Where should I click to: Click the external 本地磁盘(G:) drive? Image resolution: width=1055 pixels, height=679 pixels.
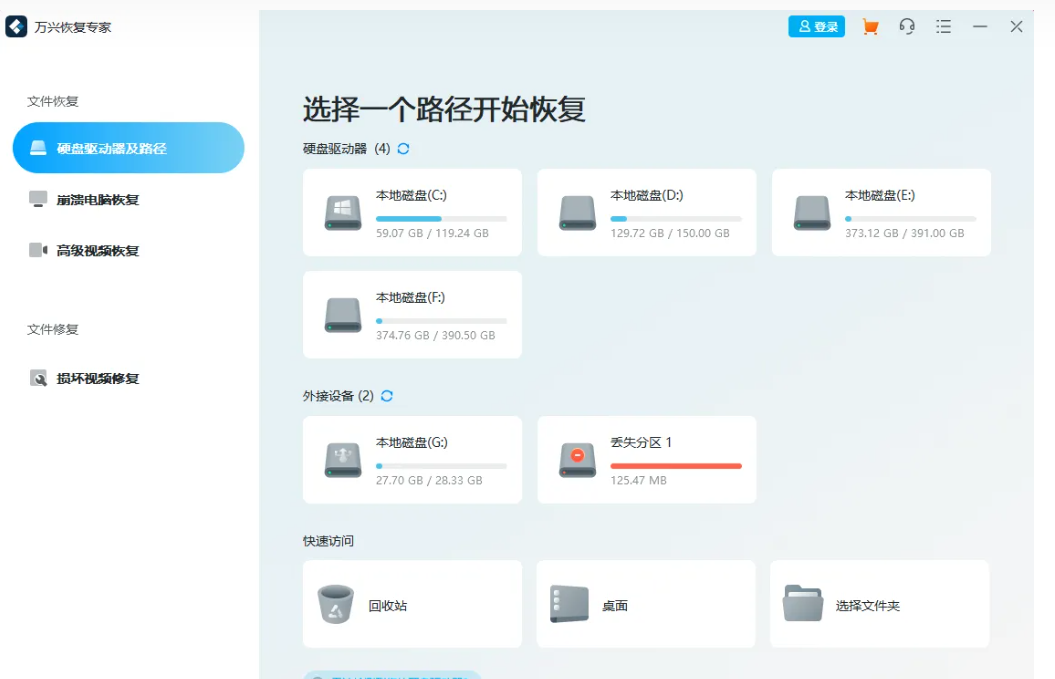coord(412,459)
